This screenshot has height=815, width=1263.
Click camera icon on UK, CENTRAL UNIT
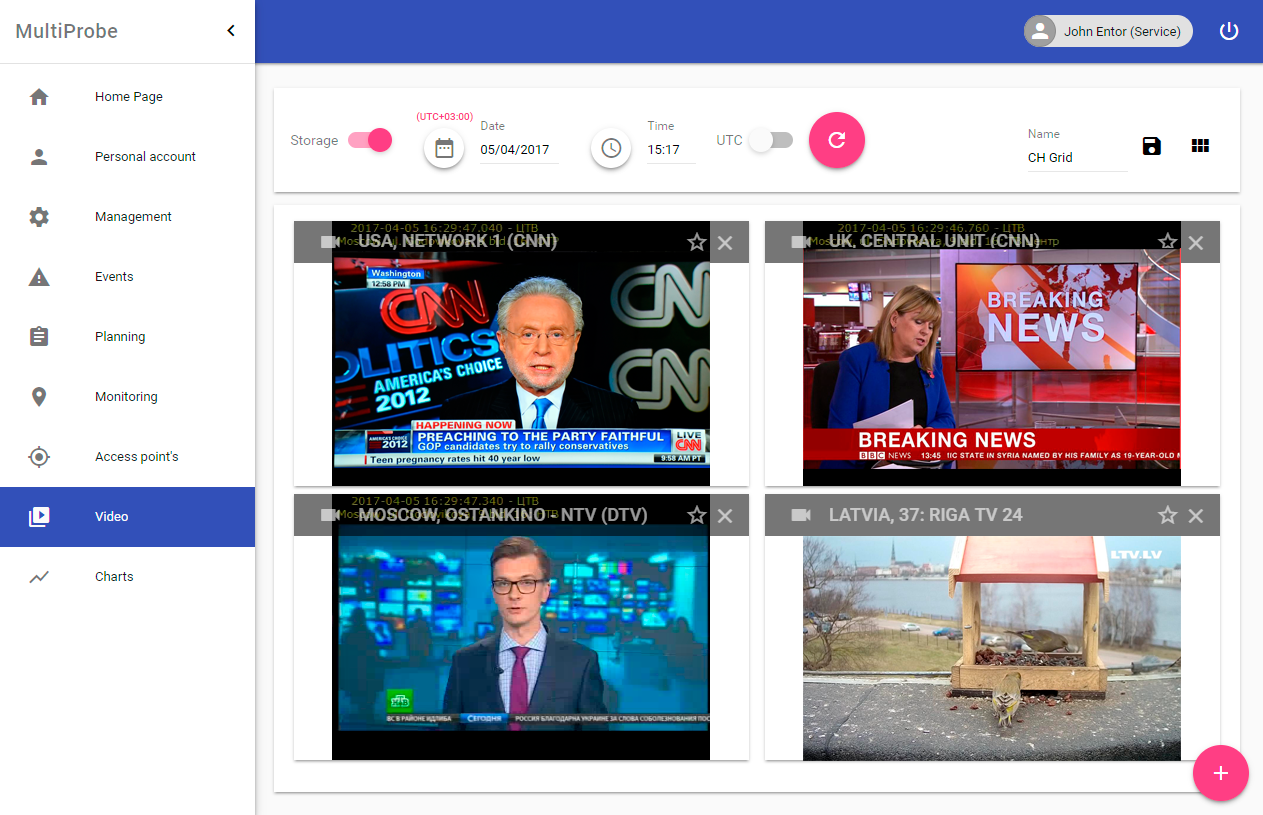click(x=800, y=242)
